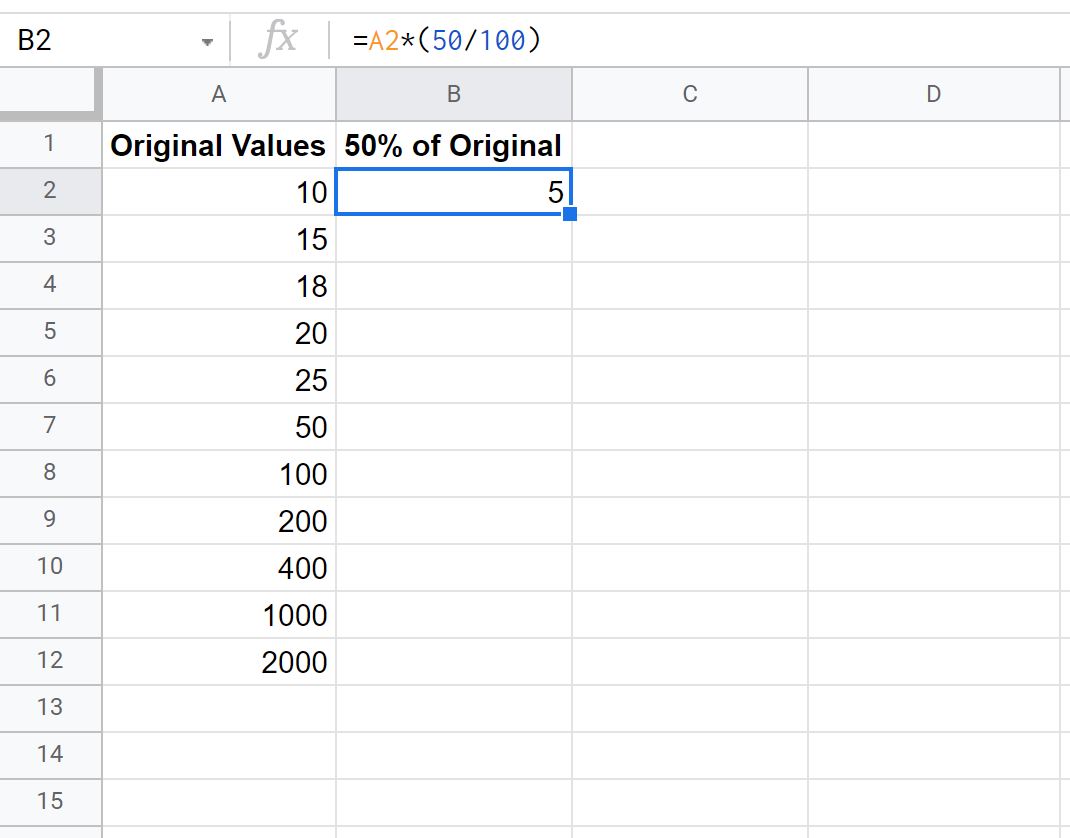The image size is (1070, 838).
Task: Click the cell containing 100
Action: click(218, 474)
